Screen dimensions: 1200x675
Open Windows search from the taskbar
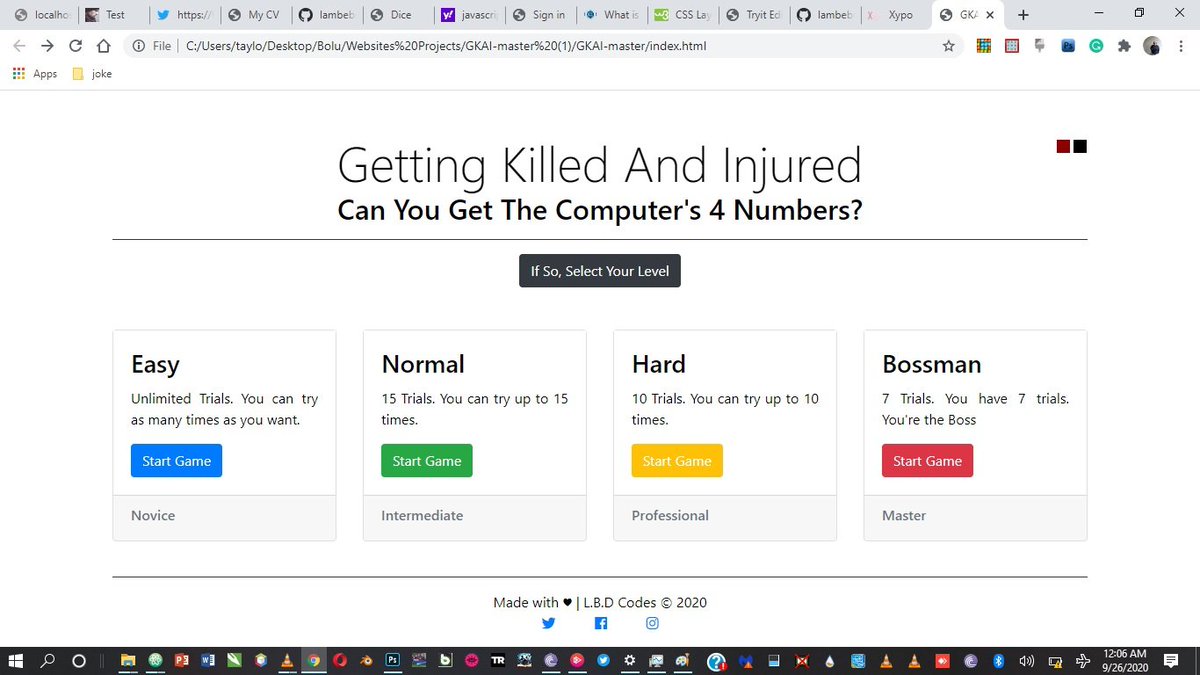(x=48, y=661)
